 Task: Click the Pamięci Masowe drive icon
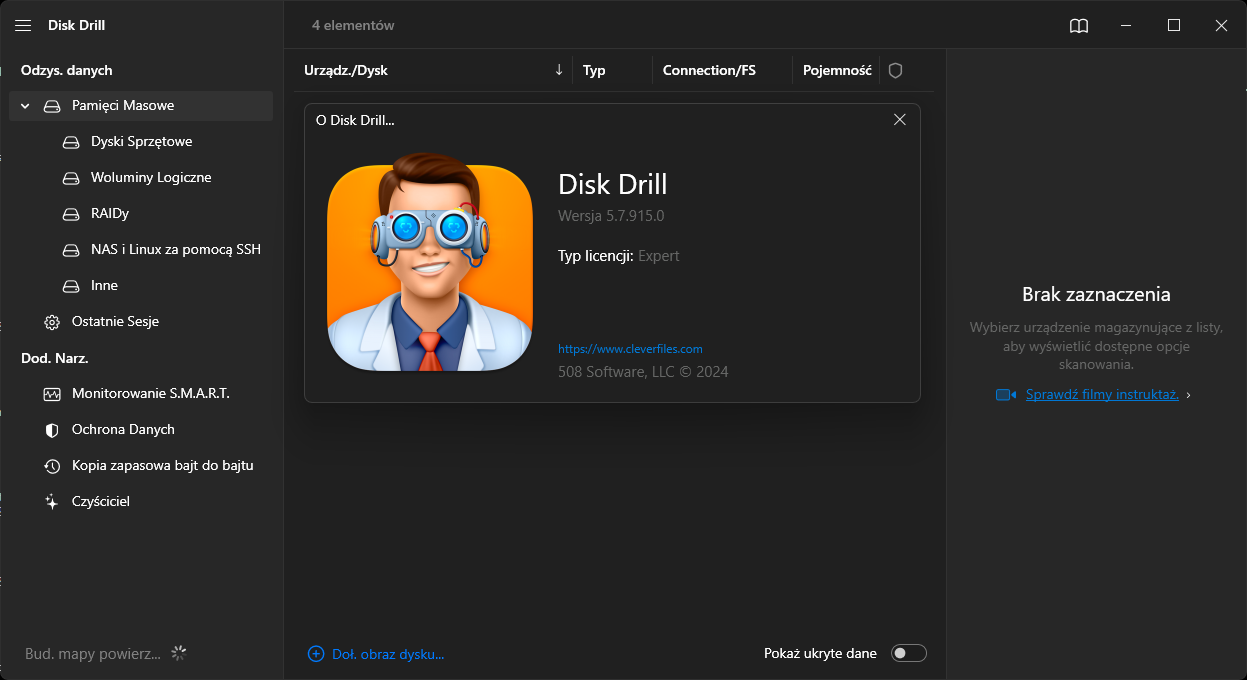(x=52, y=106)
